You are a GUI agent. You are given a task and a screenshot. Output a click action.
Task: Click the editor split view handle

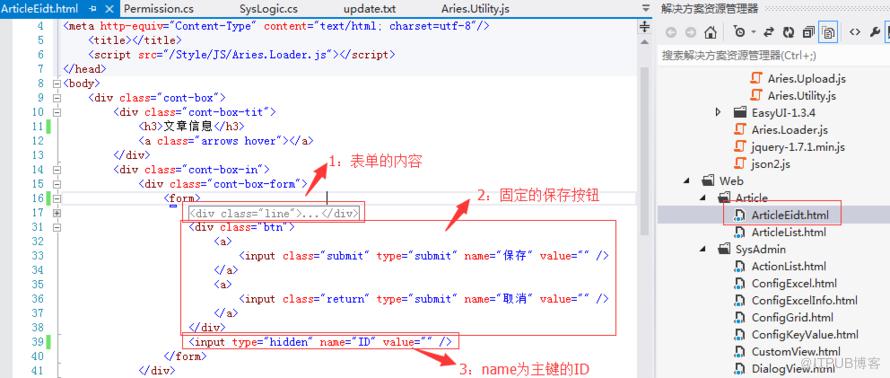(x=644, y=26)
